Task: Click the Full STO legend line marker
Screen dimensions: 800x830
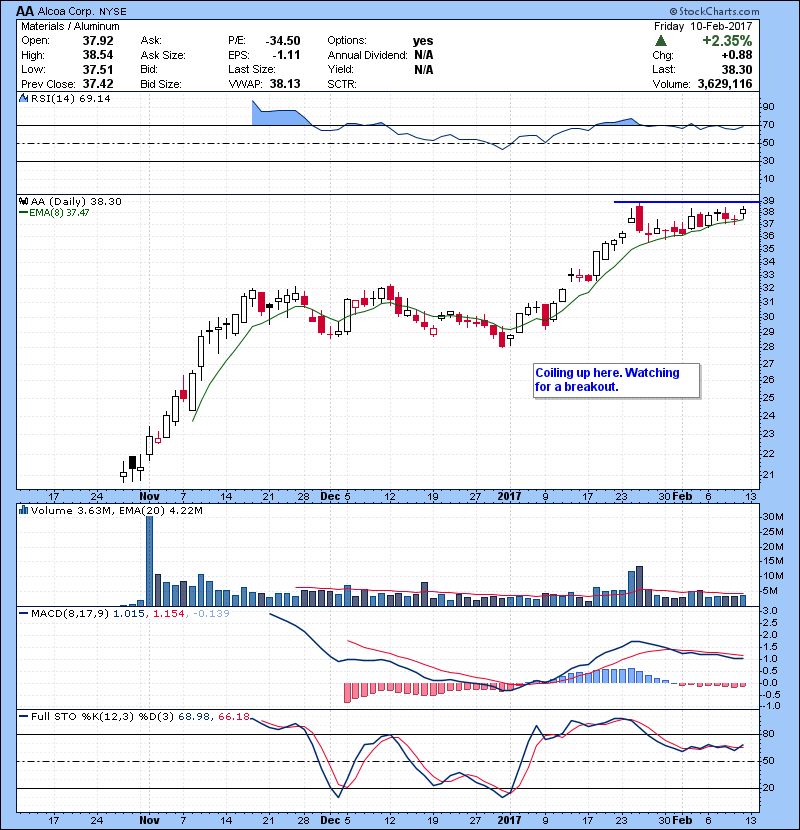Action: coord(23,717)
